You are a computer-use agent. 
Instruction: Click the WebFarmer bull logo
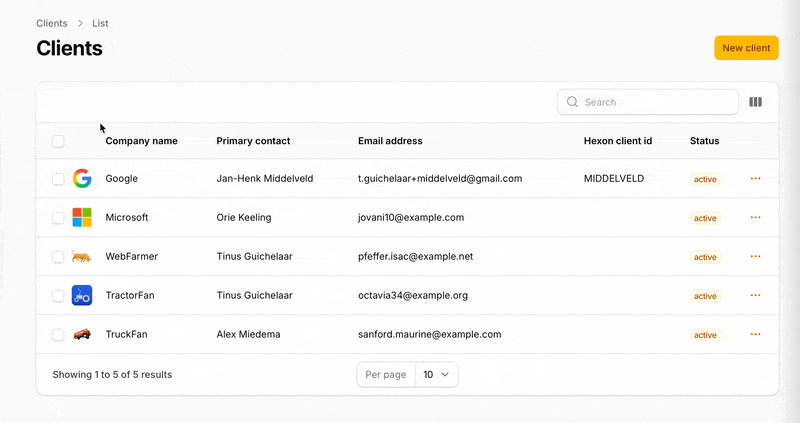[x=81, y=256]
